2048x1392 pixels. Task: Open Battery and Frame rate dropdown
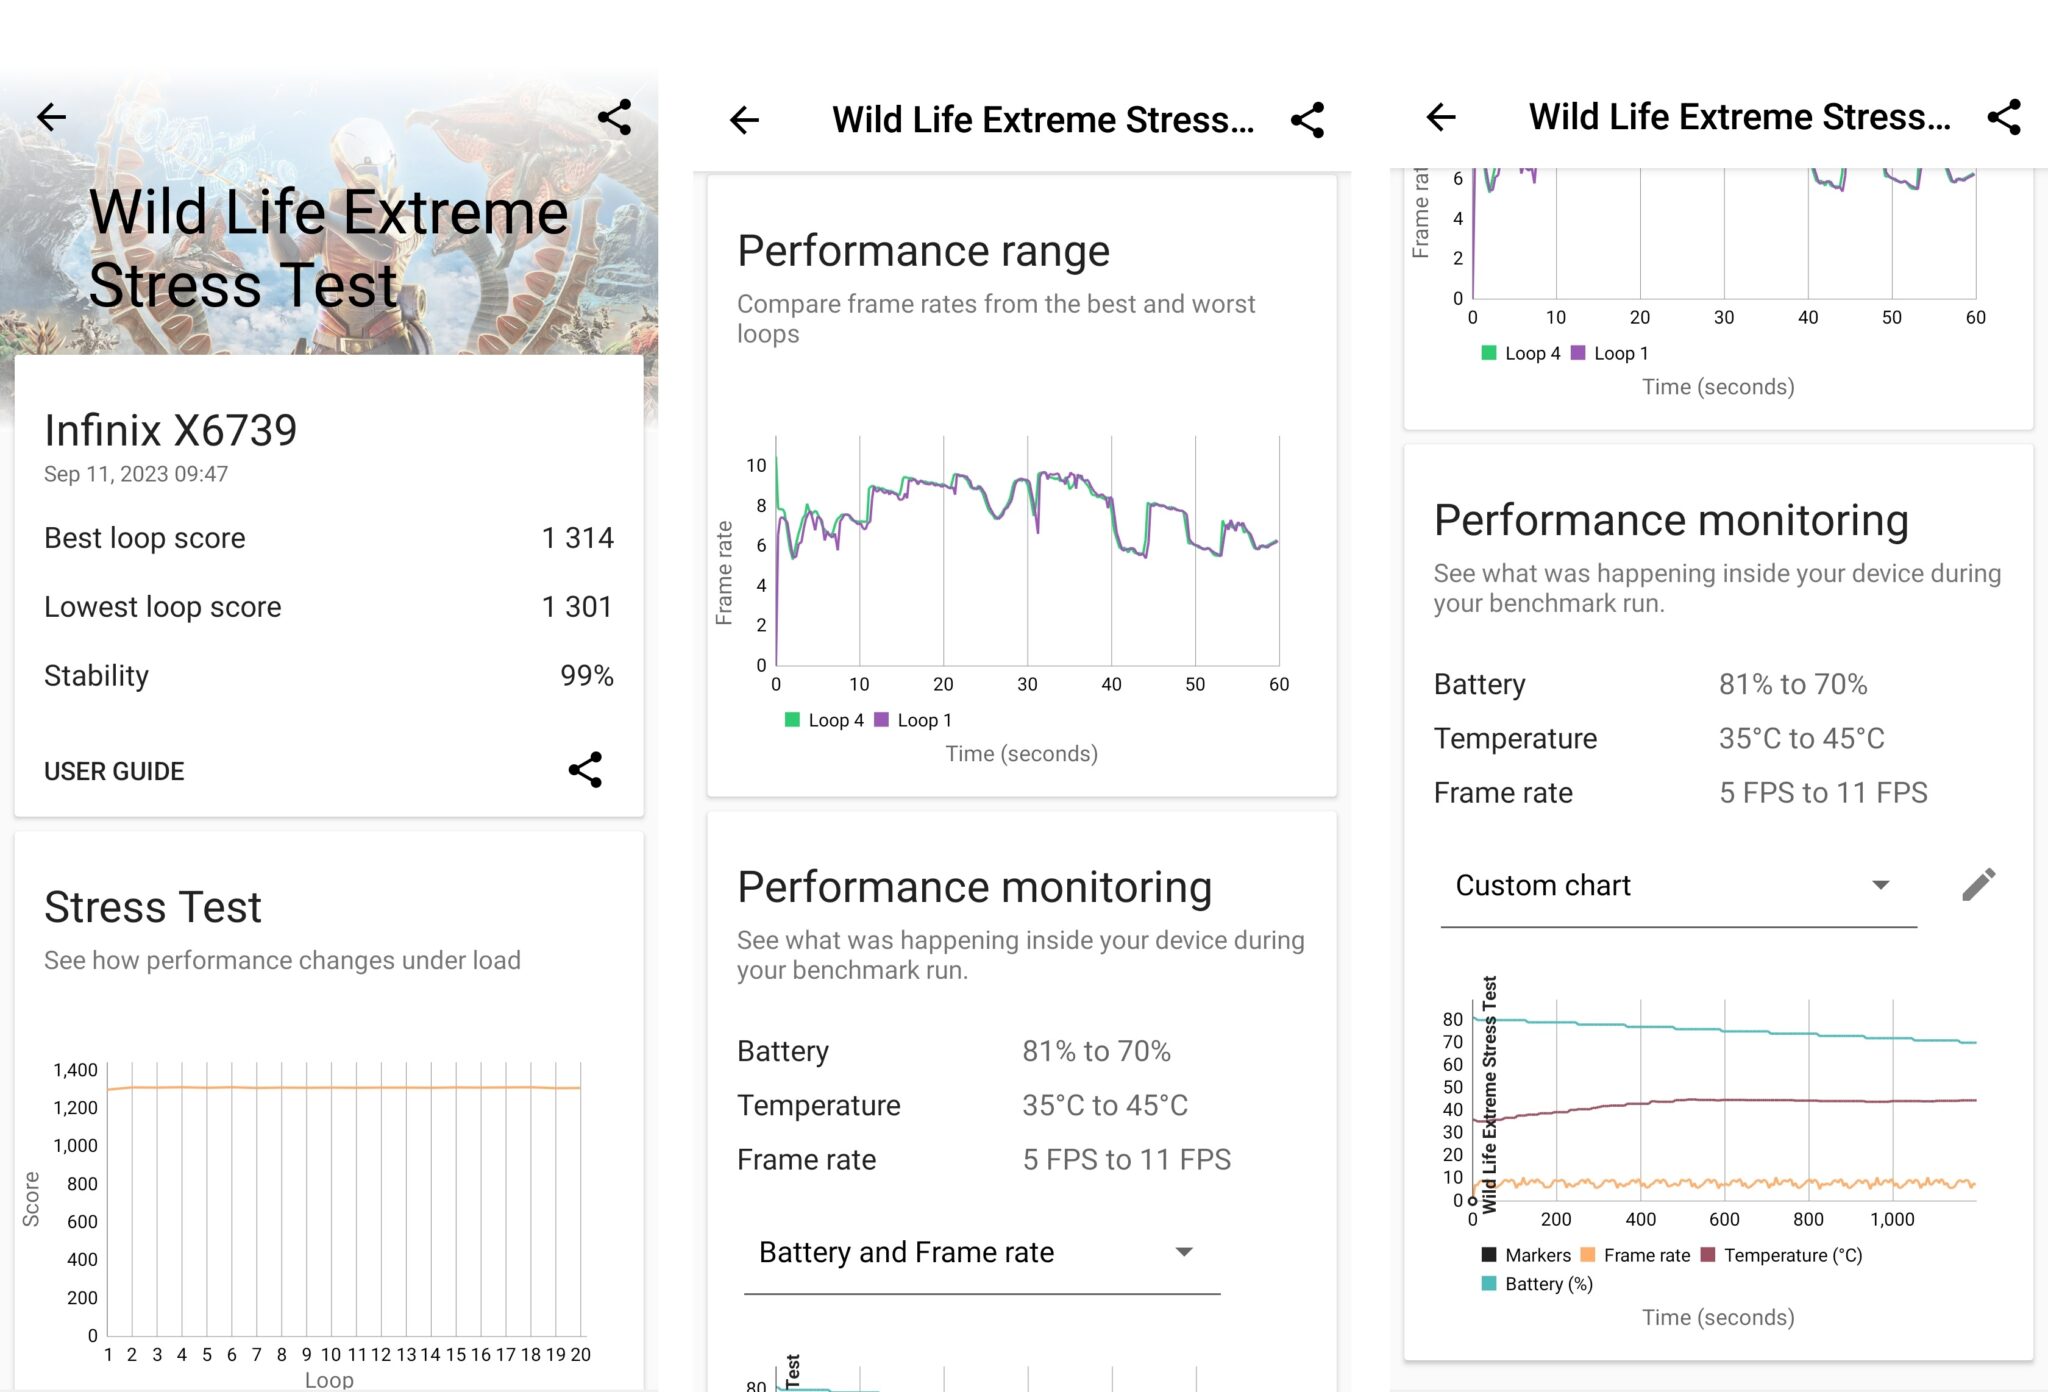(x=981, y=1253)
